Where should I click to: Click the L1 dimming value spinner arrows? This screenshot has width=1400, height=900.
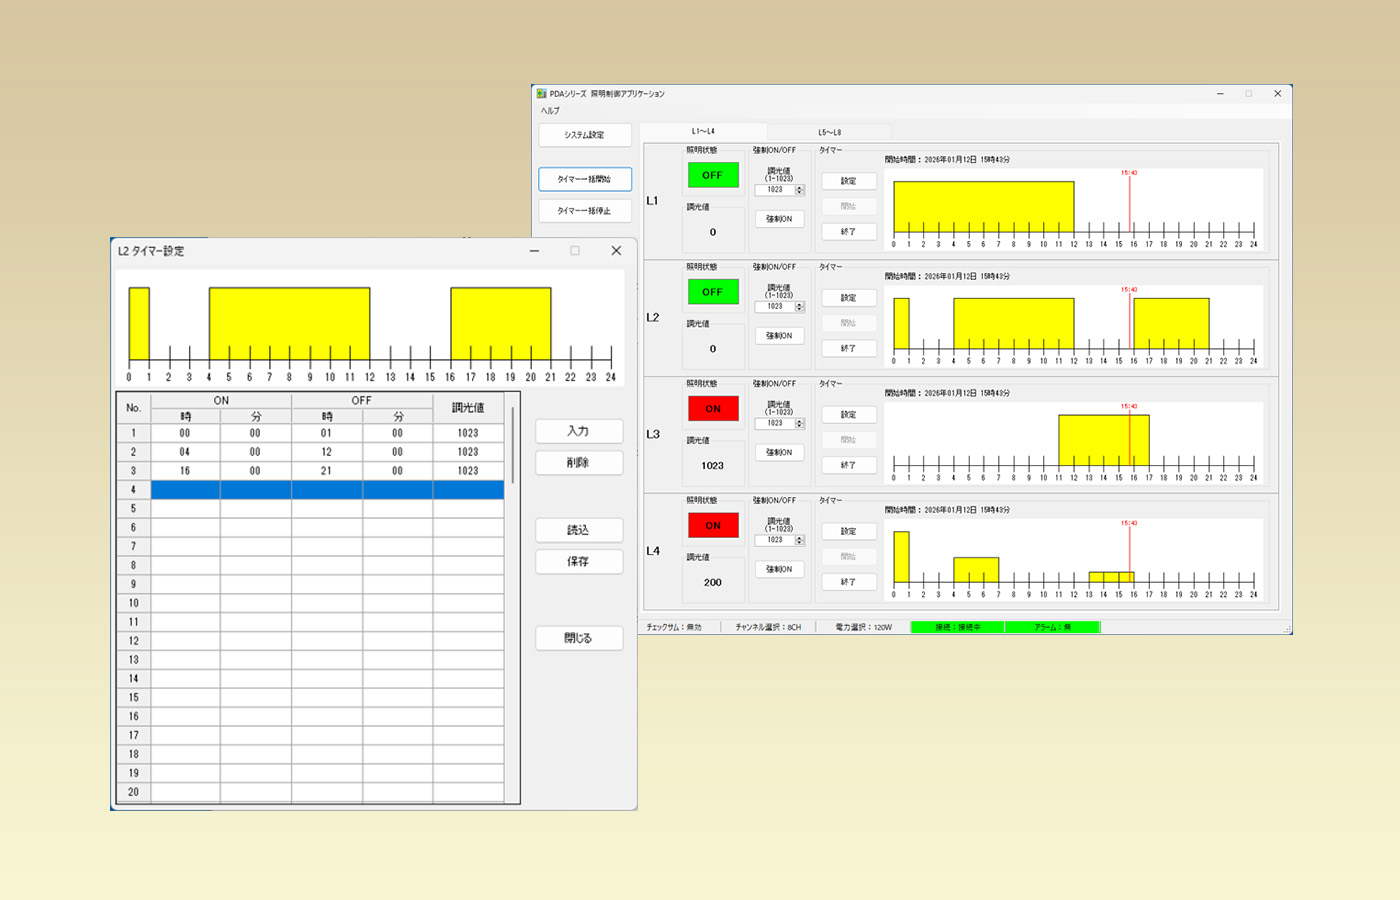[799, 190]
